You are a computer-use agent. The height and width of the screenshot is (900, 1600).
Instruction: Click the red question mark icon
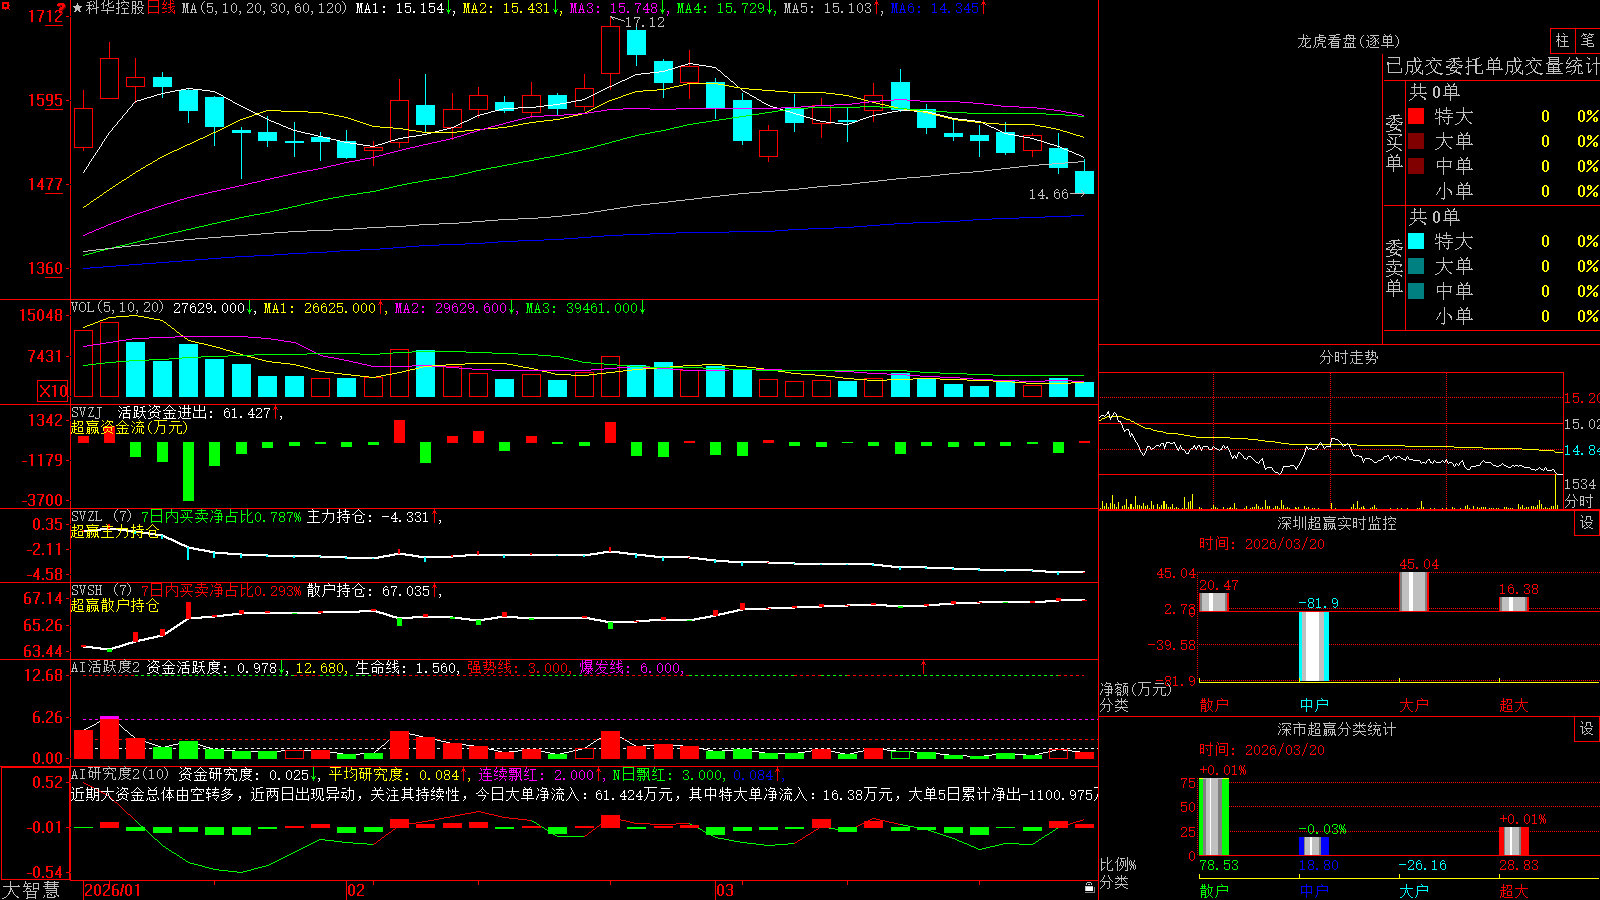pos(61,9)
